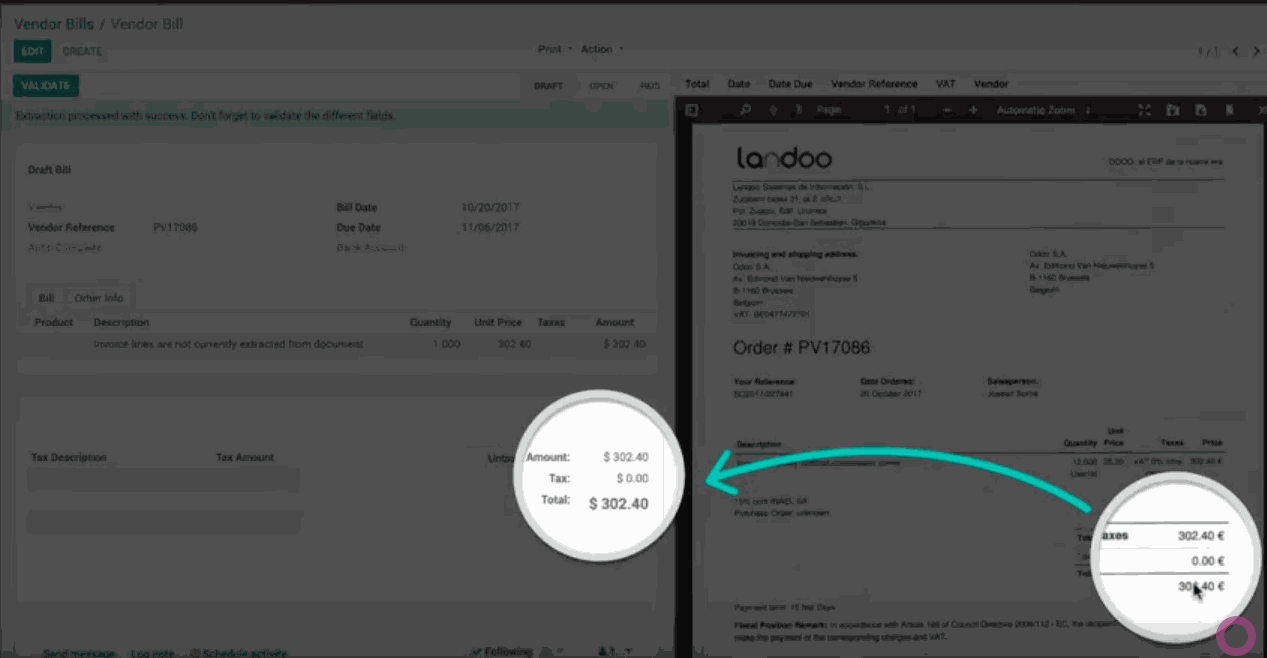This screenshot has width=1267, height=658.
Task: Click the invoice line description cell
Action: (228, 343)
